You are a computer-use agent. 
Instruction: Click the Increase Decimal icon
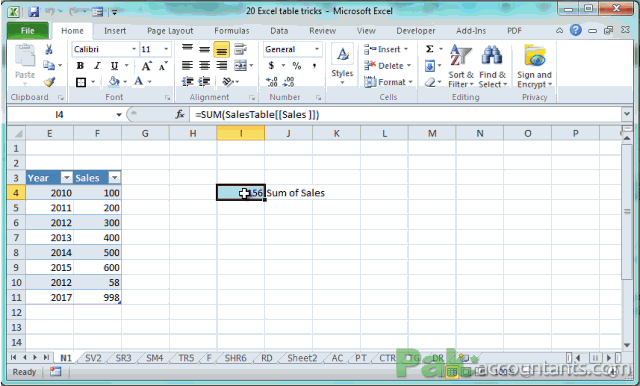[271, 82]
